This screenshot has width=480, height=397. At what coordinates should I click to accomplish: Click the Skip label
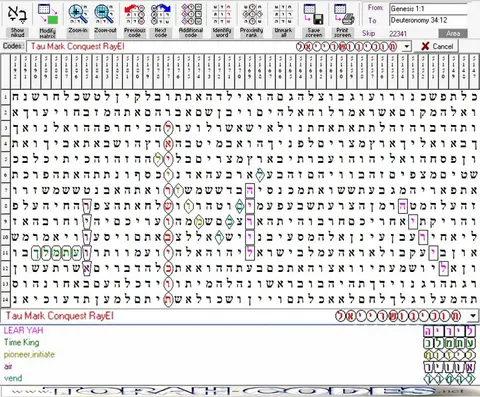point(369,33)
